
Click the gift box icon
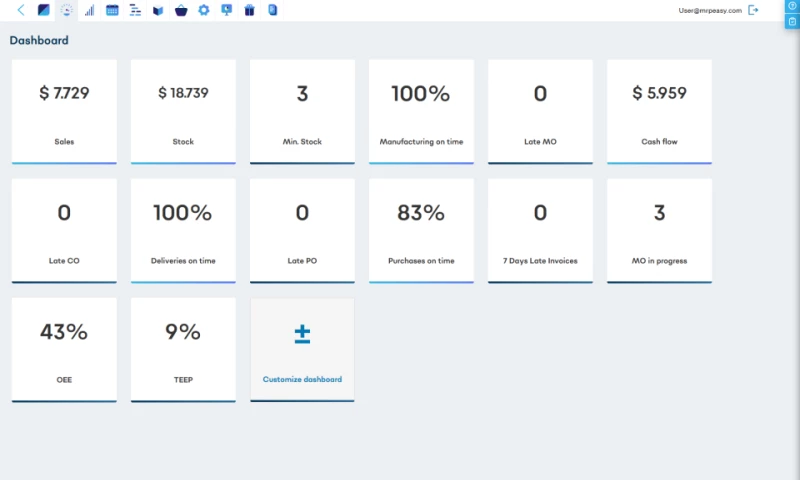coord(249,10)
